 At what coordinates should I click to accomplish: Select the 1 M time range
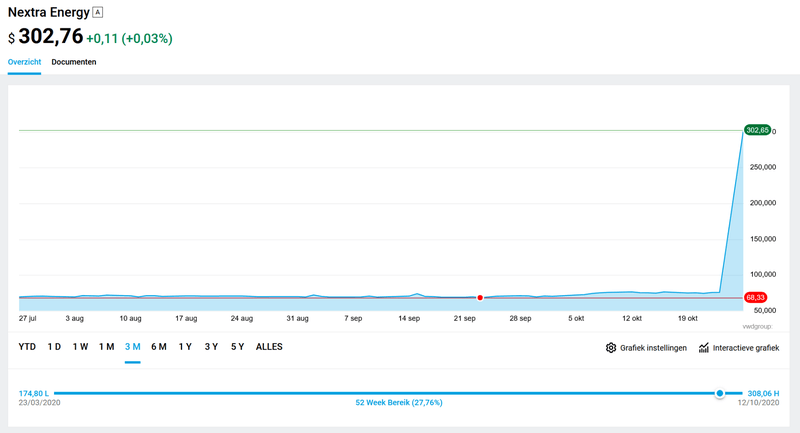click(107, 347)
